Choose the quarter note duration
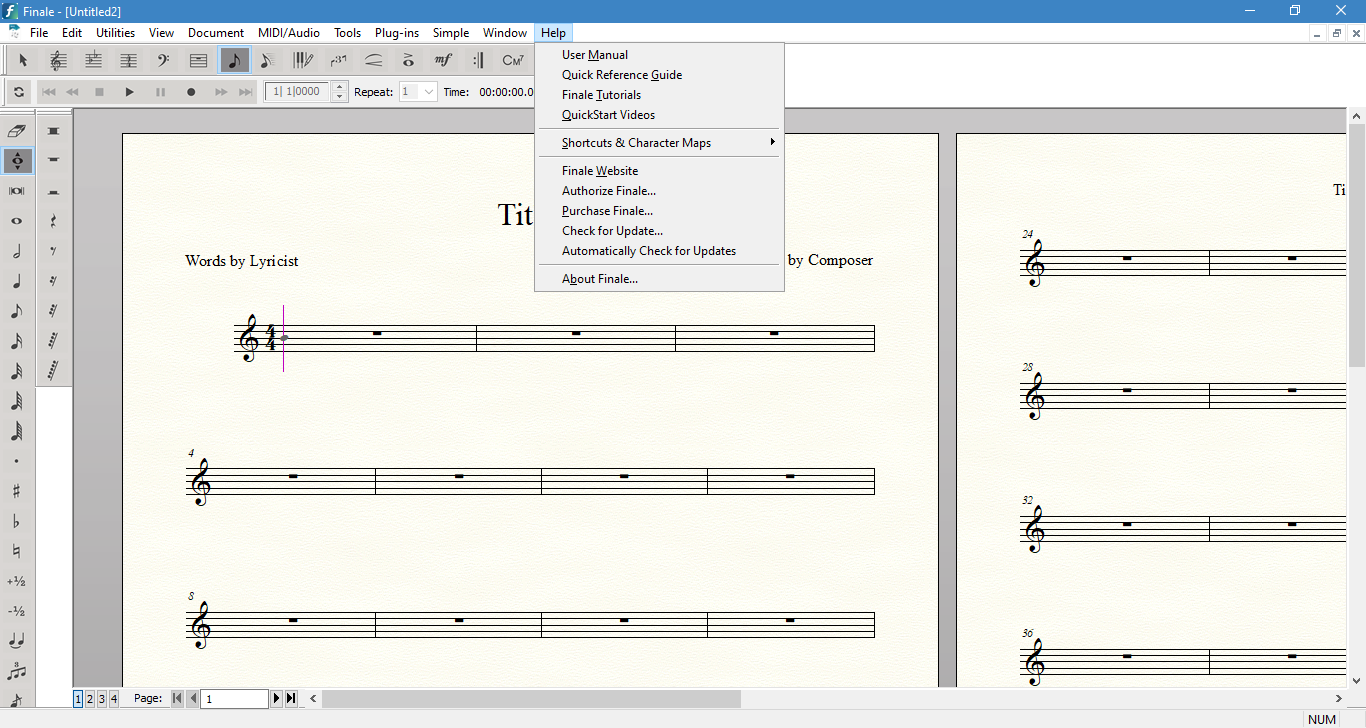The height and width of the screenshot is (728, 1366). [x=17, y=281]
